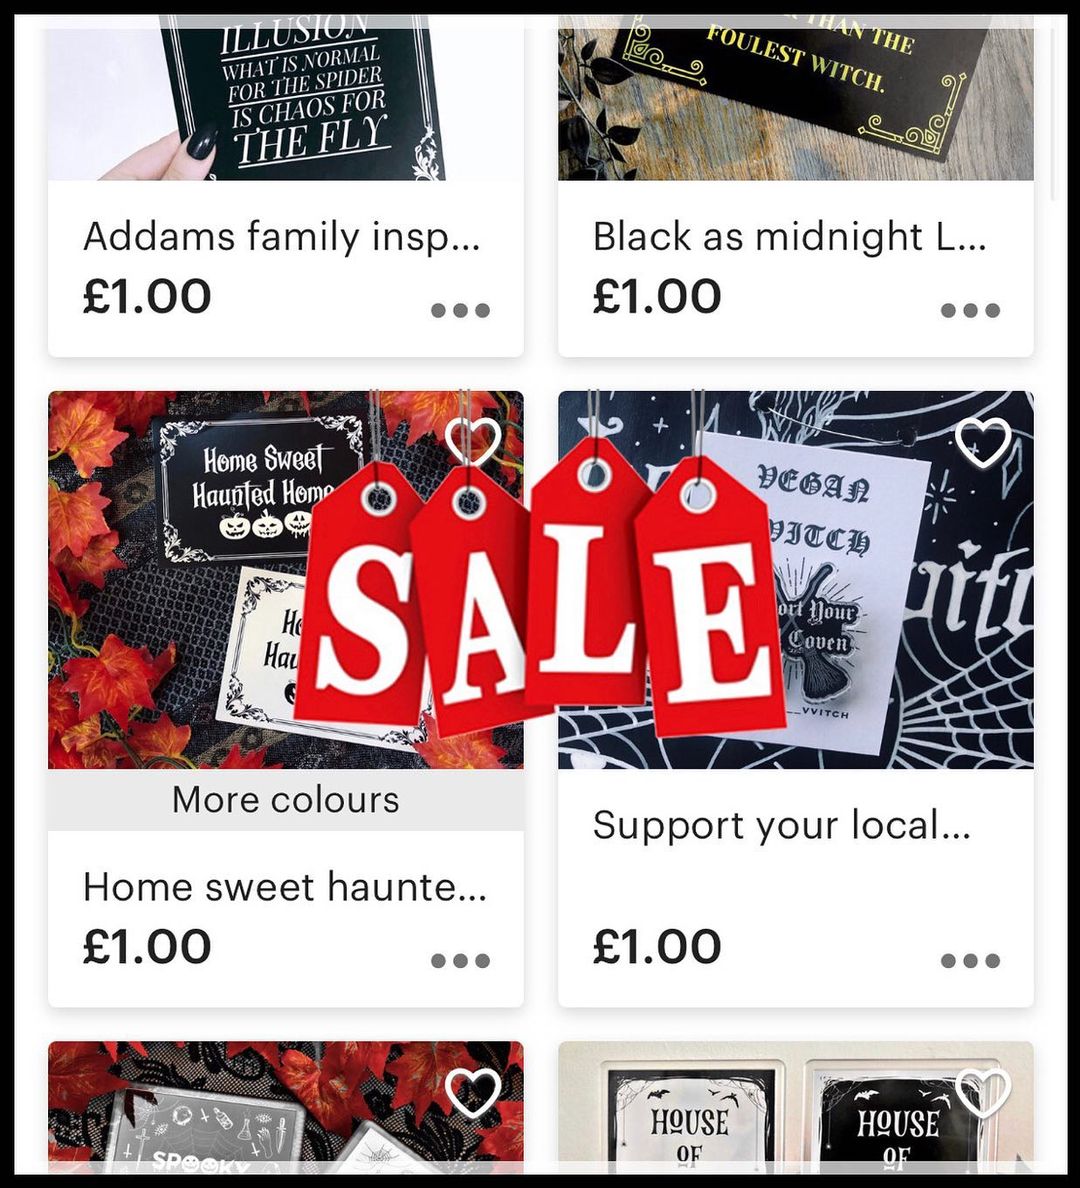View the Addams family spider quote image
Viewport: 1080px width, 1188px height.
pos(286,98)
